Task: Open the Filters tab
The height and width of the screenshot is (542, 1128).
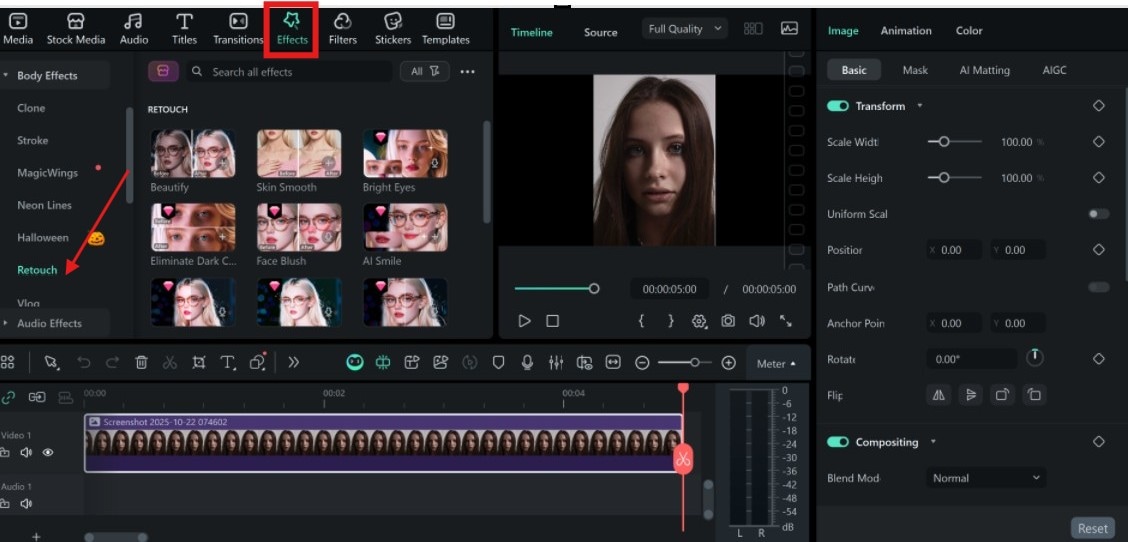Action: click(342, 30)
